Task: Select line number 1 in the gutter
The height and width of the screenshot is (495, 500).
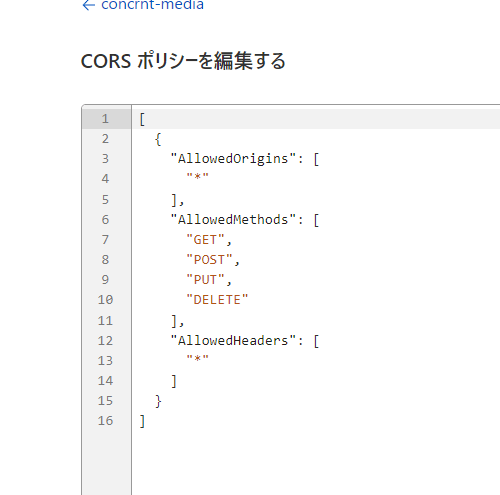Action: 105,119
